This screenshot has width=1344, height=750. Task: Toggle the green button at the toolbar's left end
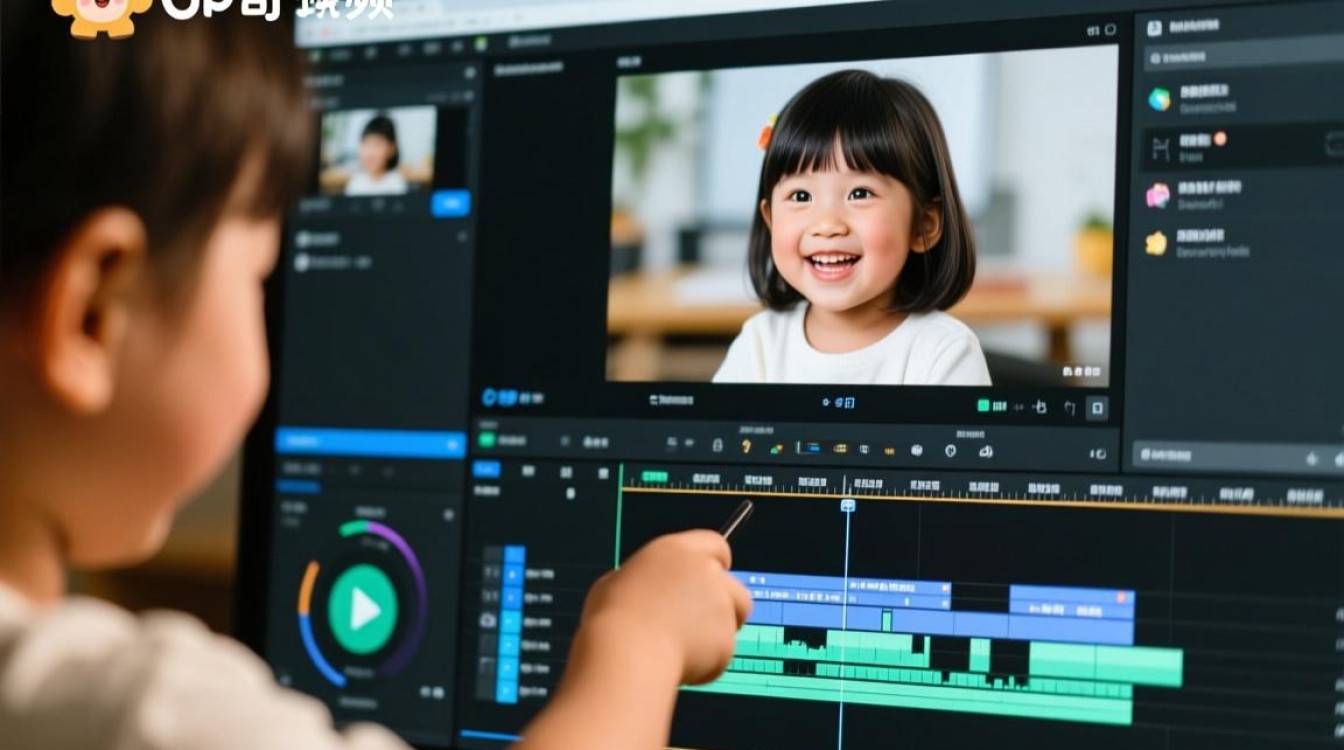487,439
